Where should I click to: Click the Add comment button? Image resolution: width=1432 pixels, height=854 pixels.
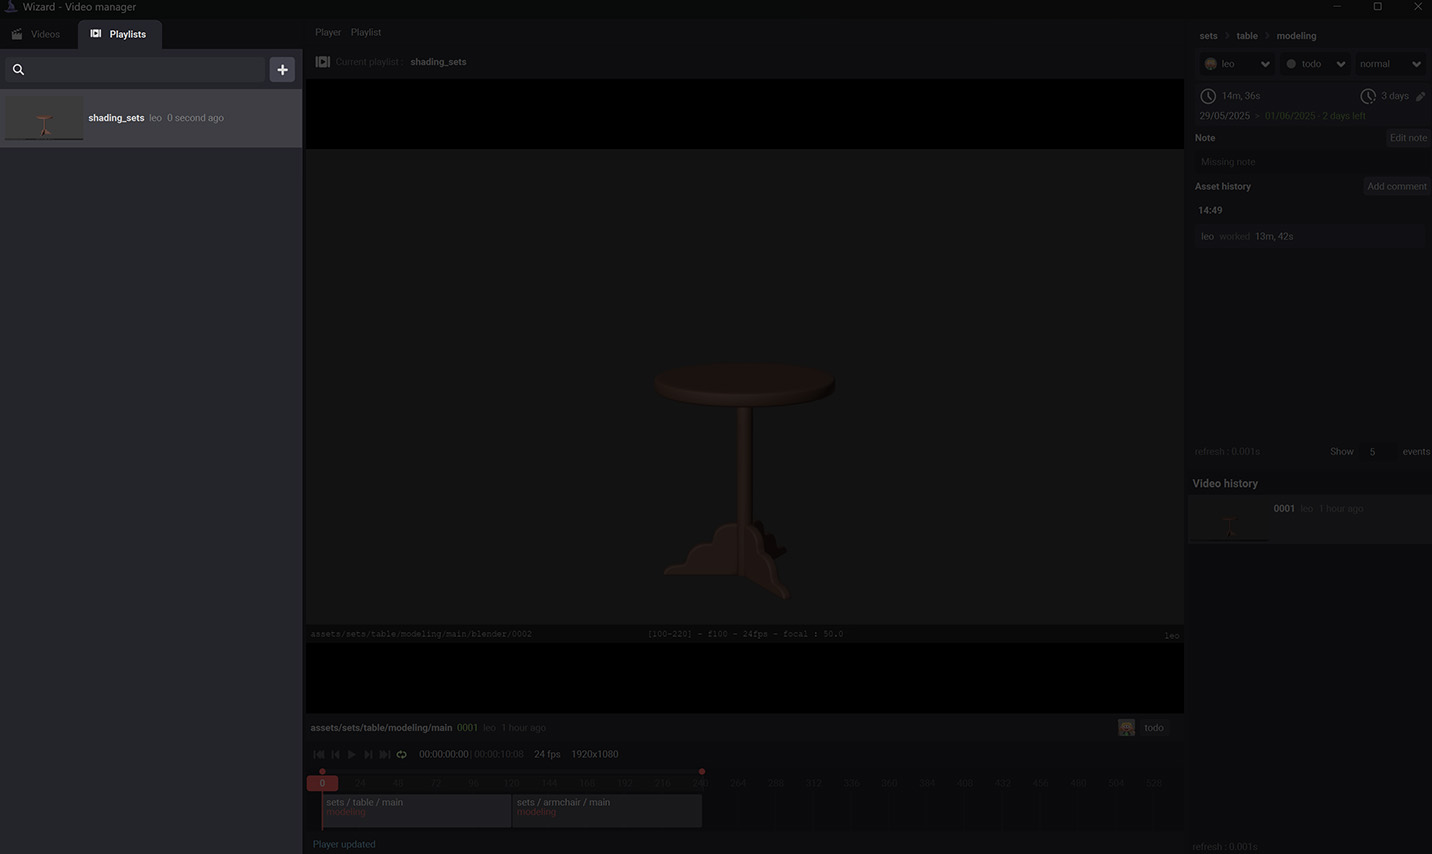(1396, 186)
